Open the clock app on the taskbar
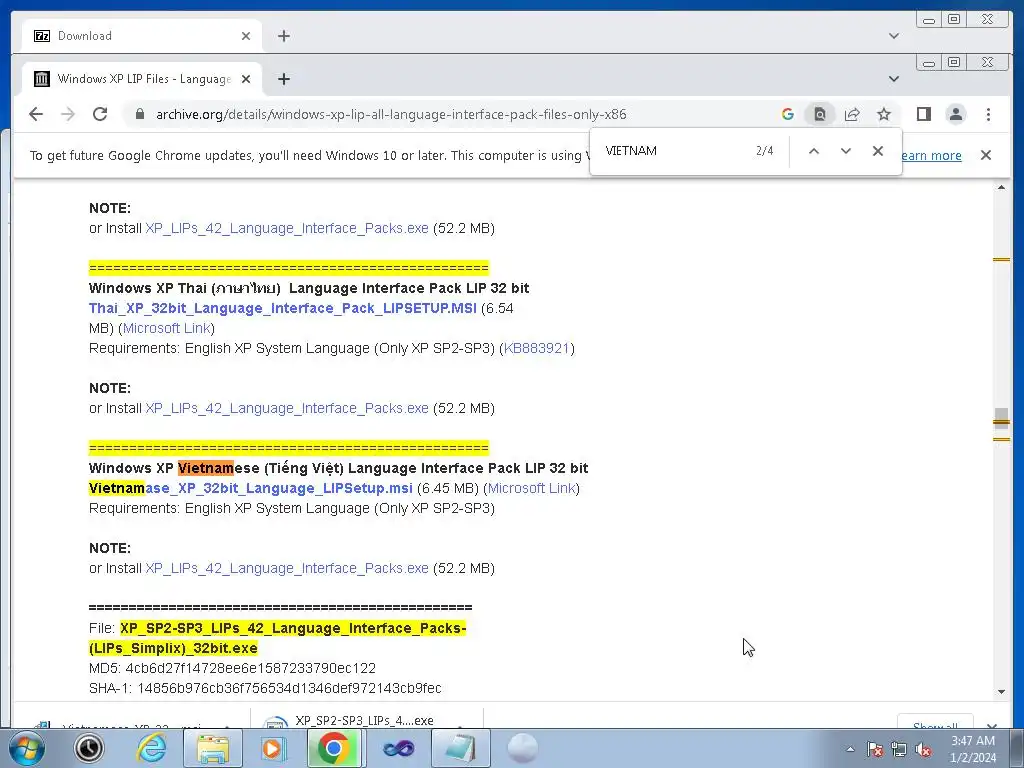Image resolution: width=1024 pixels, height=768 pixels. pyautogui.click(x=89, y=748)
